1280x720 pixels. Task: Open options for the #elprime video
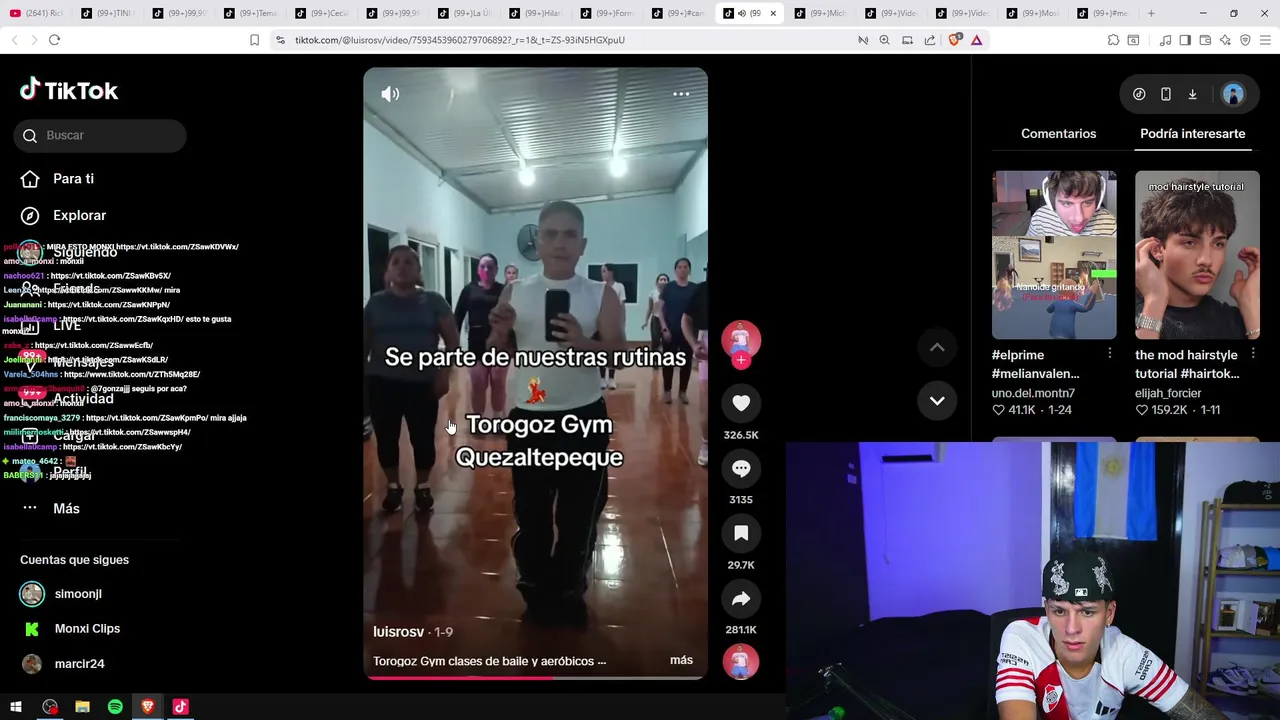(x=1110, y=354)
